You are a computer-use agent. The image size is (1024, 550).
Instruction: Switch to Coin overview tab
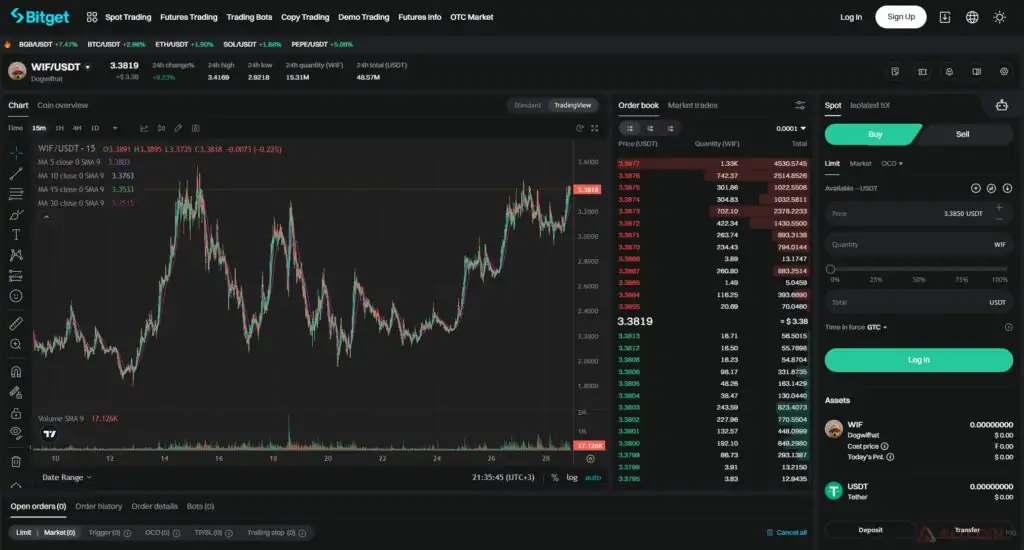pos(62,105)
